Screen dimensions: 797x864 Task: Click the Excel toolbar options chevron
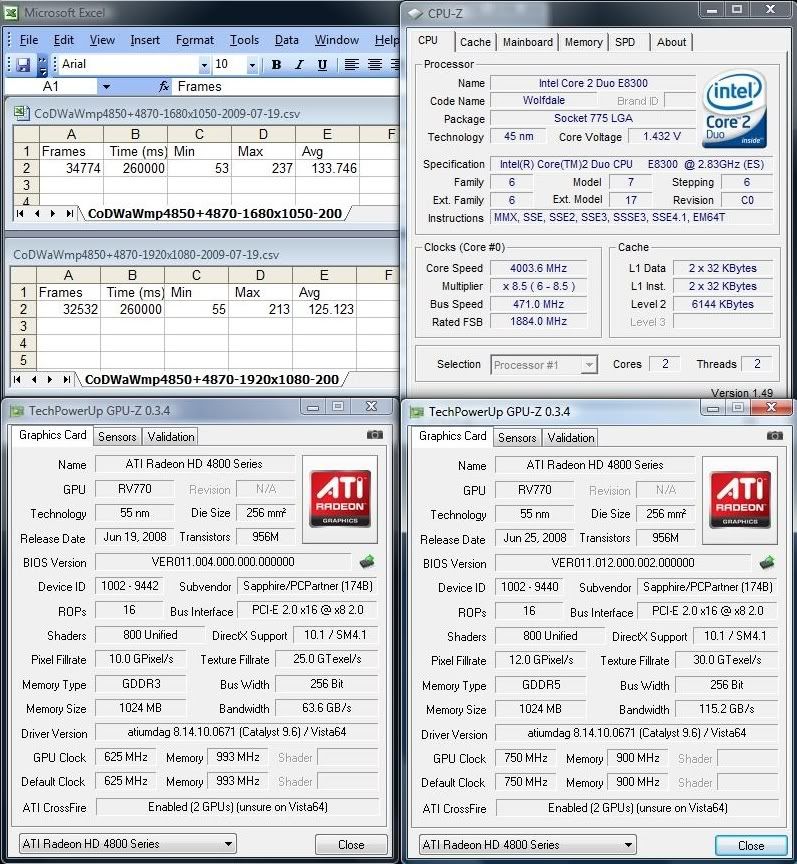pyautogui.click(x=42, y=65)
